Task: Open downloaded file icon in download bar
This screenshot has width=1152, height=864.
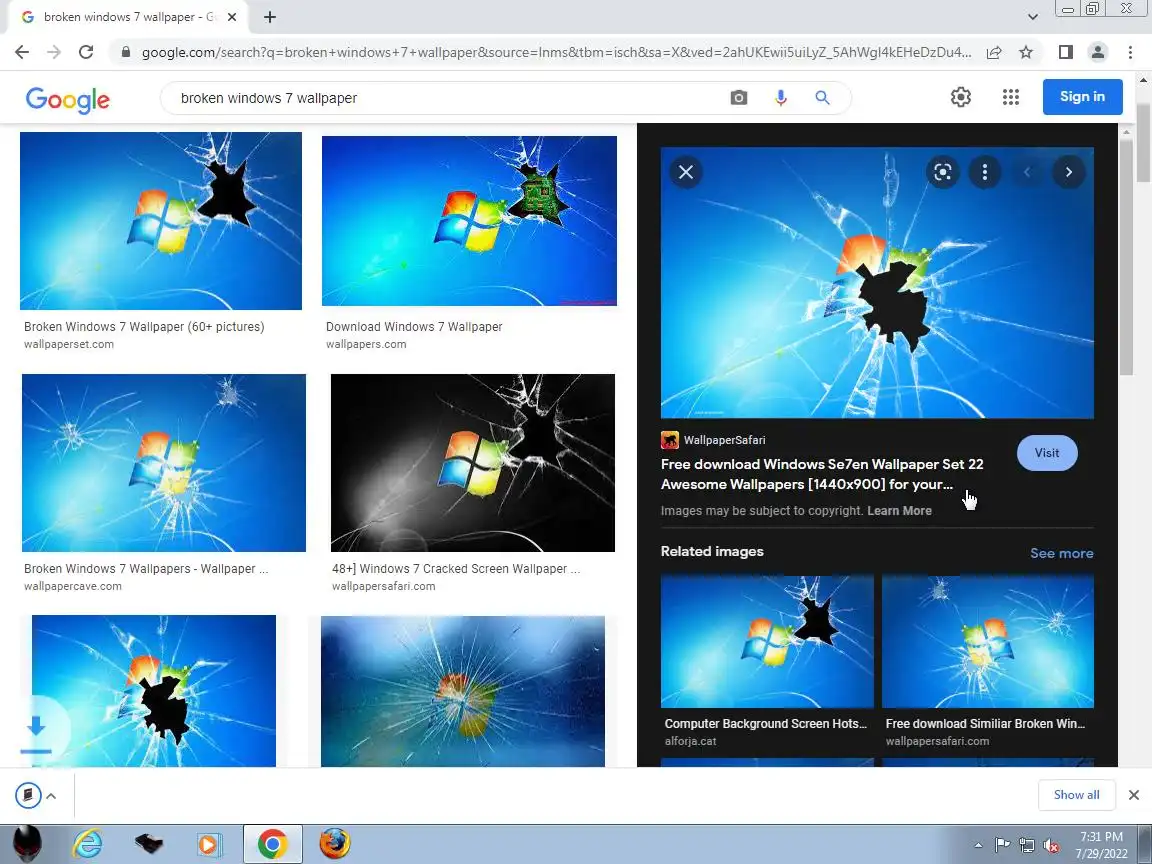Action: (29, 795)
